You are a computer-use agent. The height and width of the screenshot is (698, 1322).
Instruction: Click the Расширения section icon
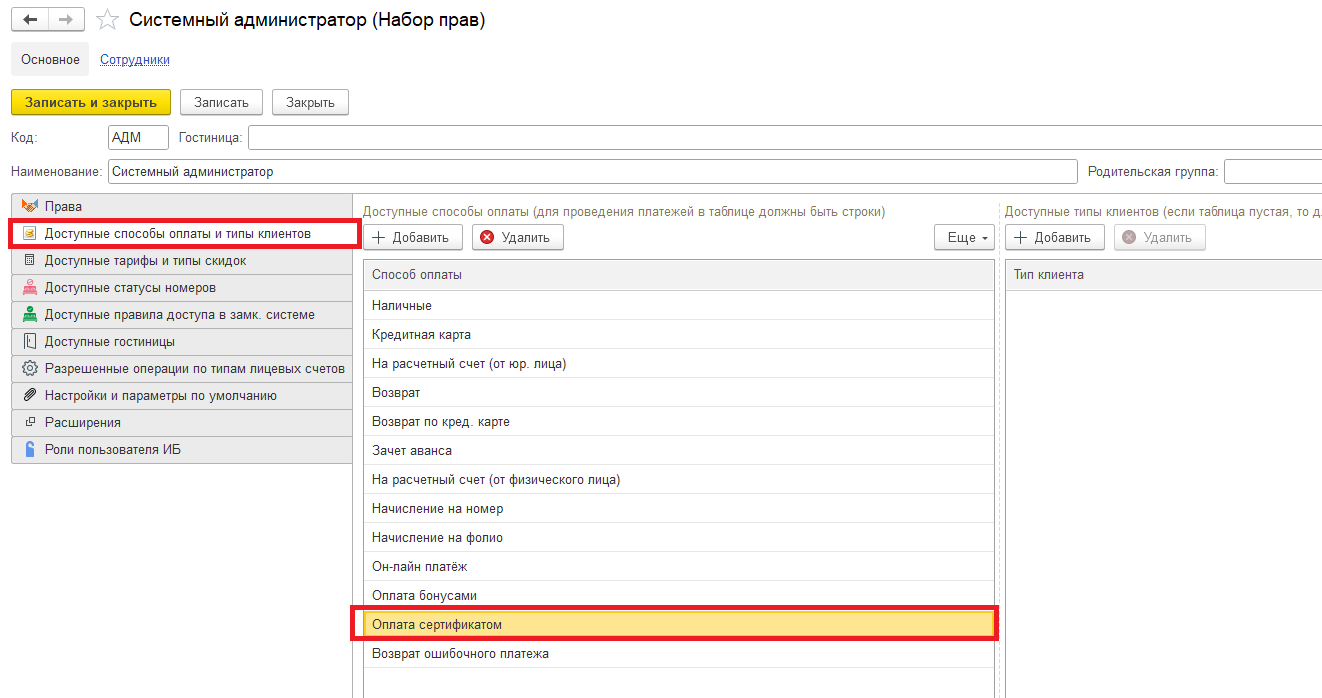(x=29, y=422)
